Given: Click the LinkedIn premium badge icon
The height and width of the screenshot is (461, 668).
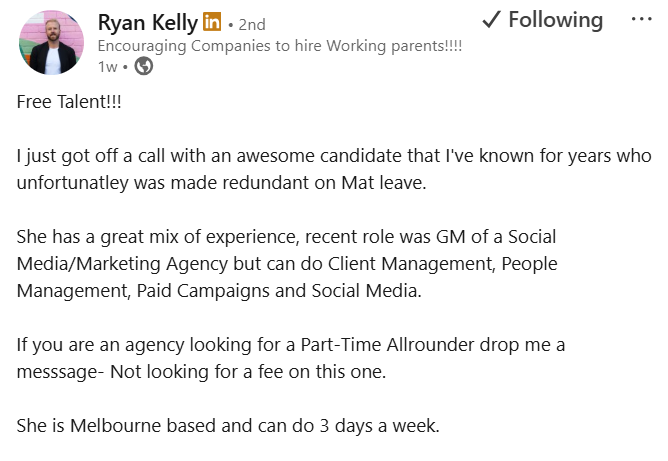Looking at the screenshot, I should (212, 22).
